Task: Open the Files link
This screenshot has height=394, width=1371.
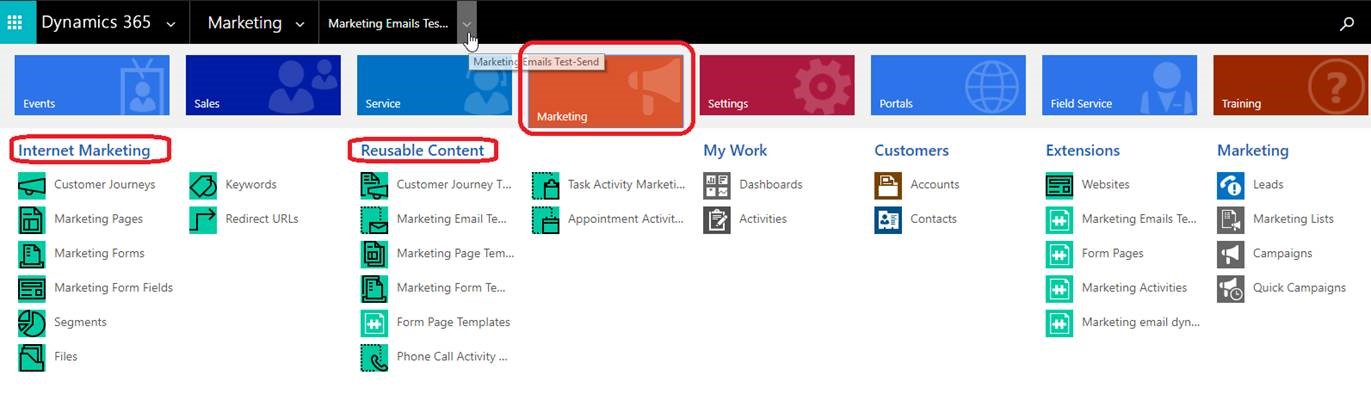Action: 66,357
